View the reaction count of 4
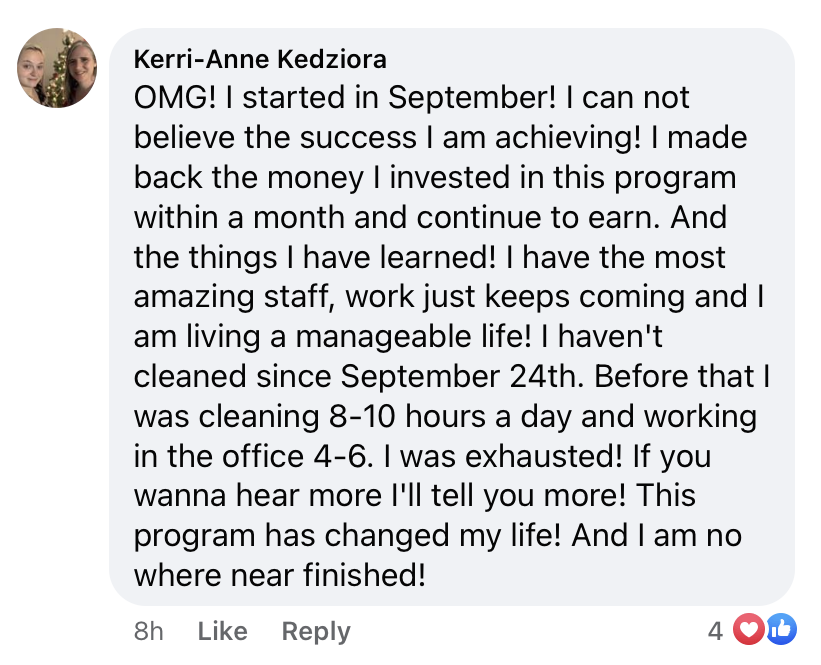The height and width of the screenshot is (665, 821). [714, 631]
